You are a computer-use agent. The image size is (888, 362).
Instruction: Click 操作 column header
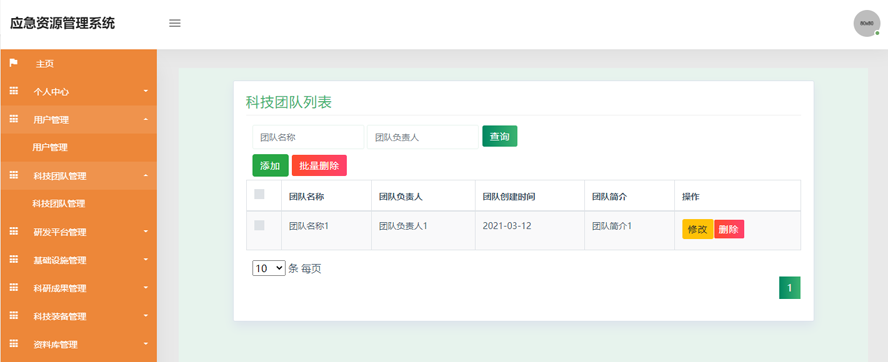click(x=691, y=197)
